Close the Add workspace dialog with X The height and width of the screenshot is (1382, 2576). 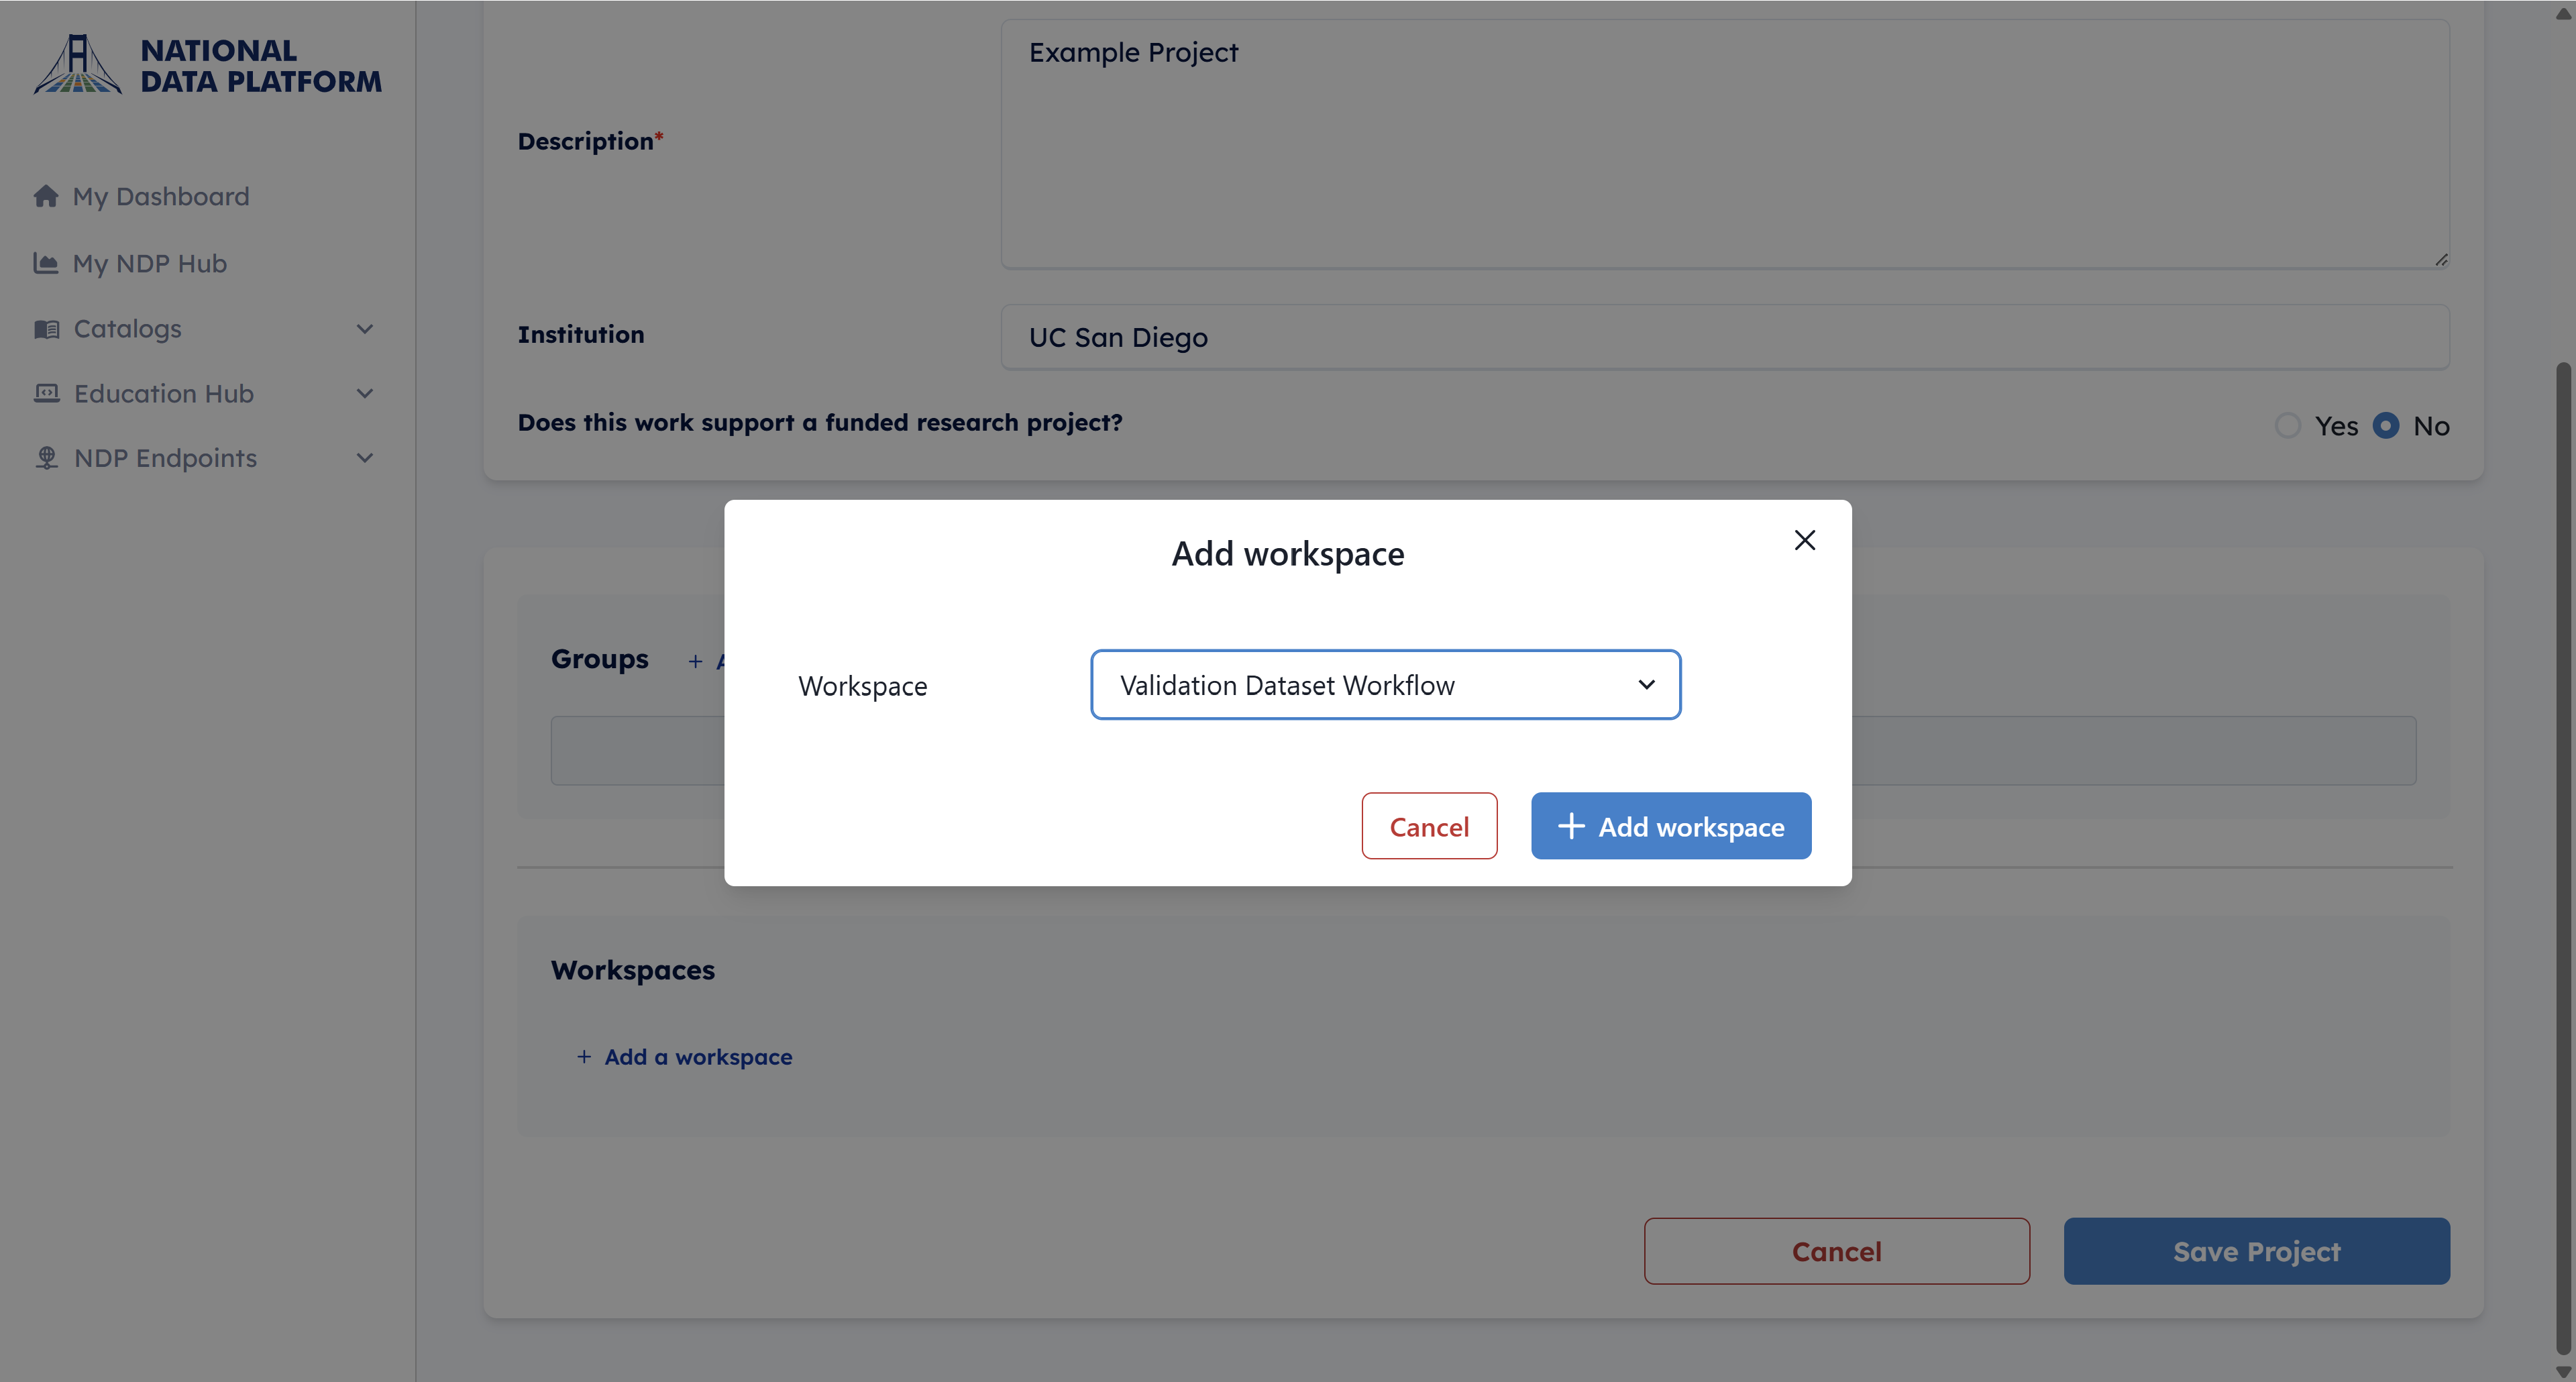[1804, 540]
